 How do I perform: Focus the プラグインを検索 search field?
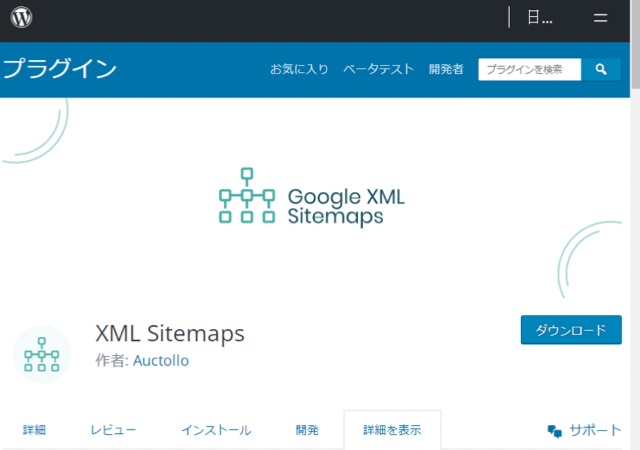pos(530,69)
